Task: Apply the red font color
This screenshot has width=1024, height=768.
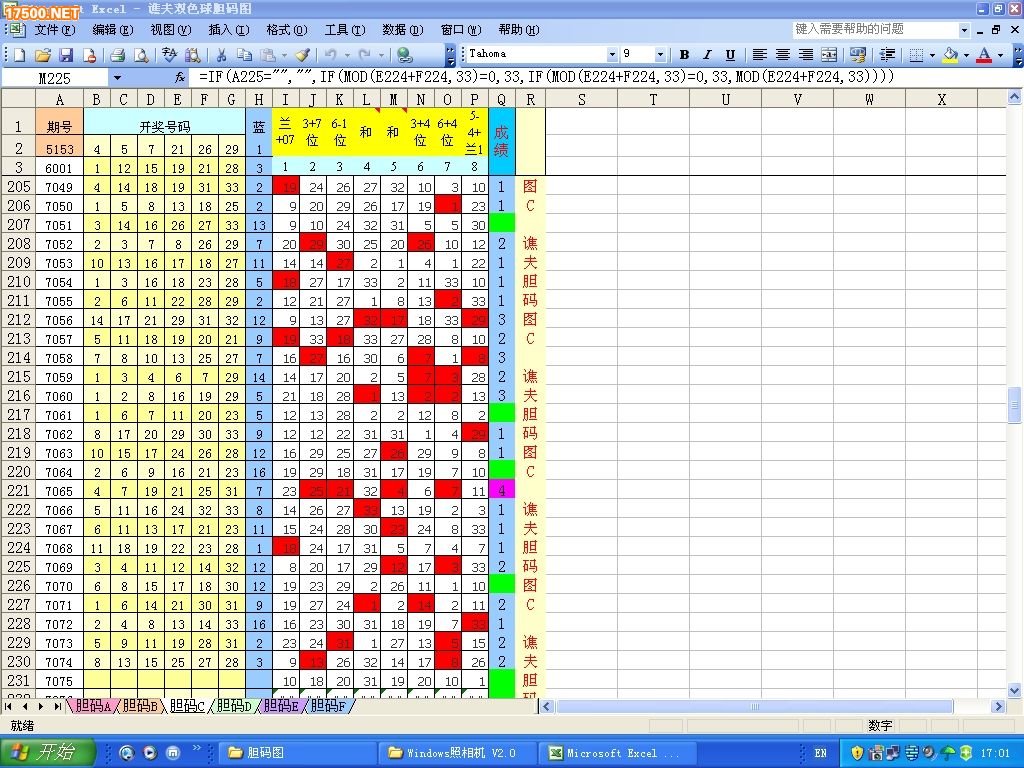Action: (x=984, y=55)
